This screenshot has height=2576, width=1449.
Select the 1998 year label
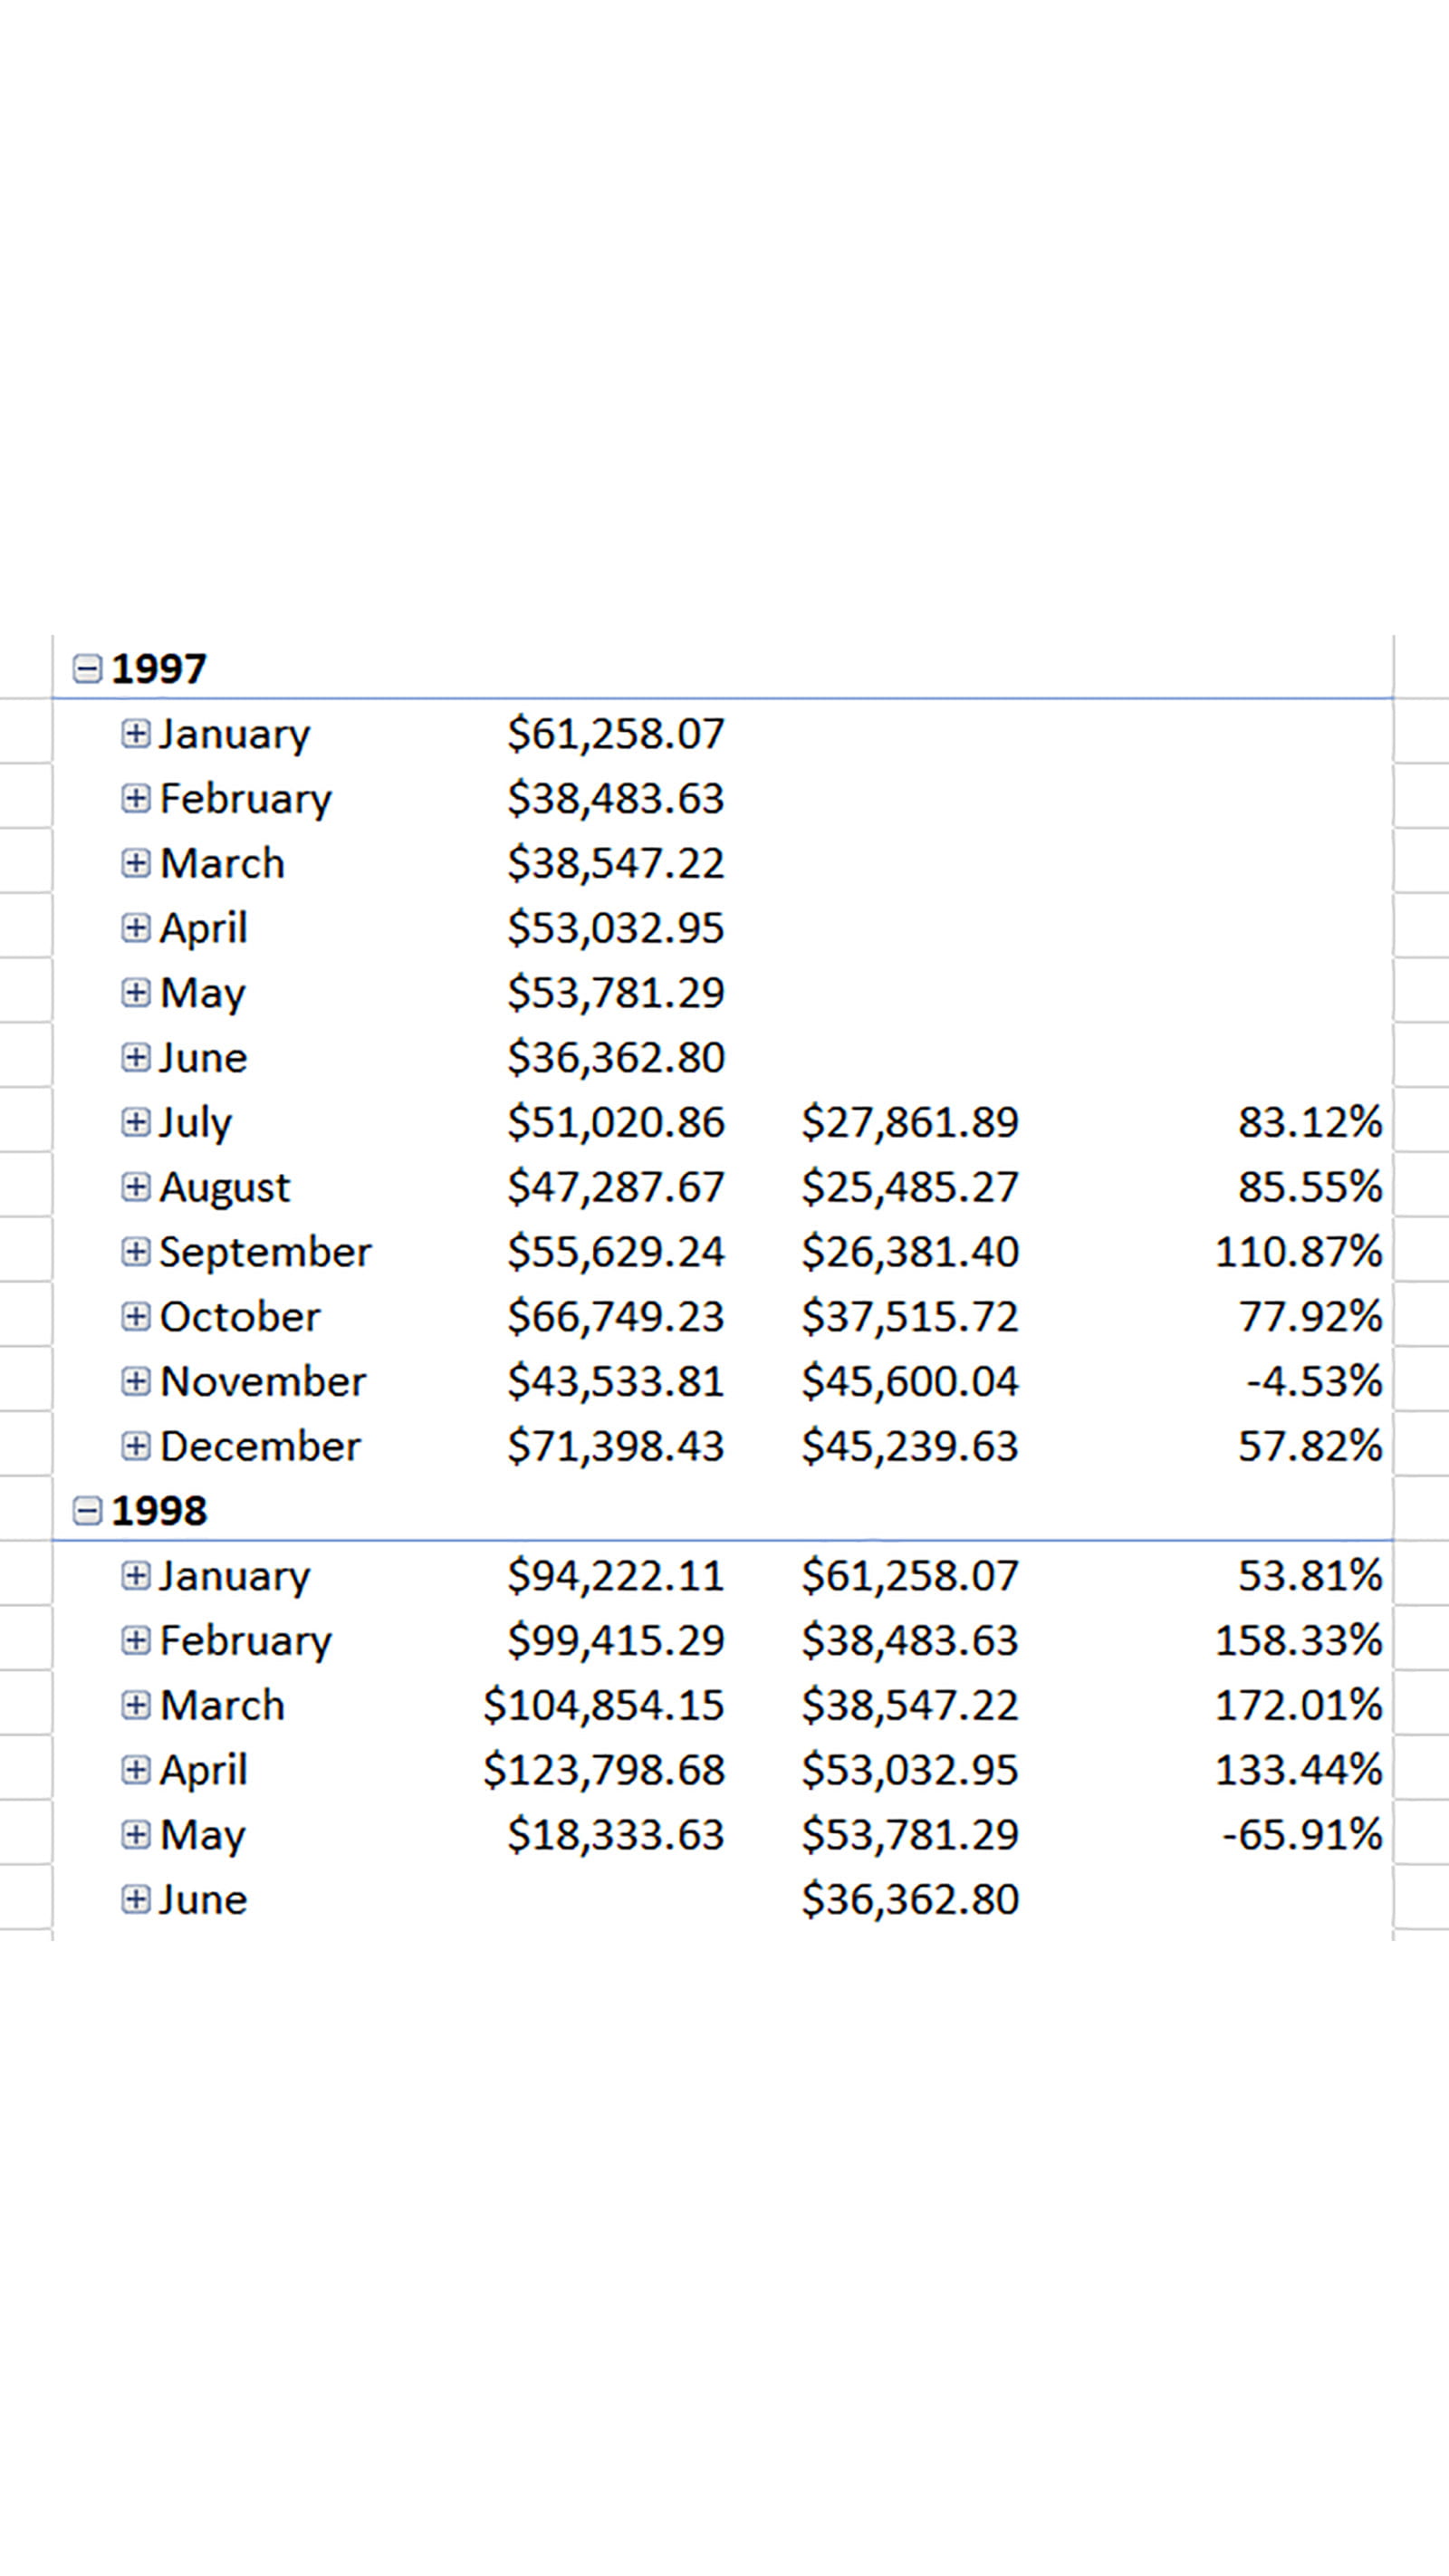coord(159,1511)
